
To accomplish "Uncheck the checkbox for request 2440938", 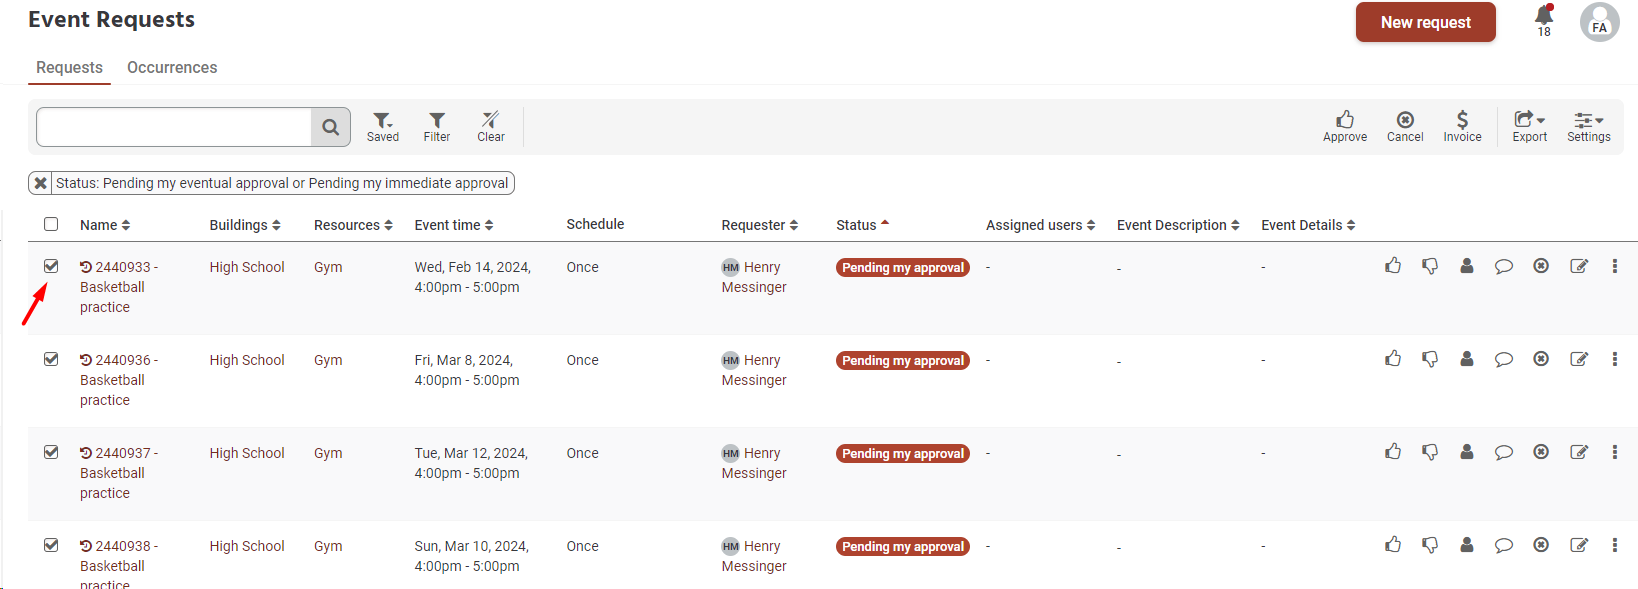I will coord(51,545).
